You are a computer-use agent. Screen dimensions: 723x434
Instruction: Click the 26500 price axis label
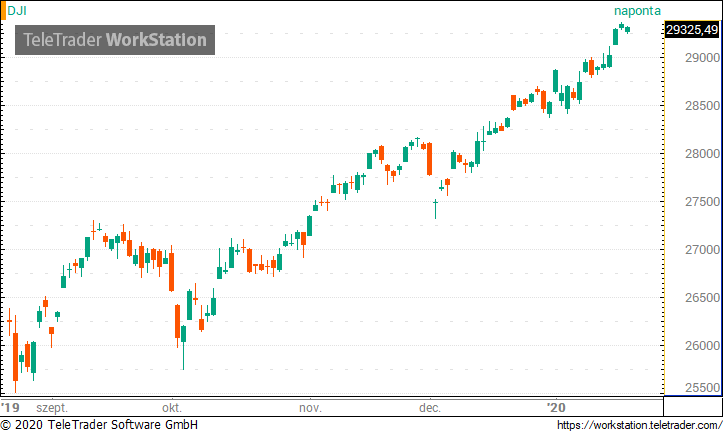coord(702,298)
